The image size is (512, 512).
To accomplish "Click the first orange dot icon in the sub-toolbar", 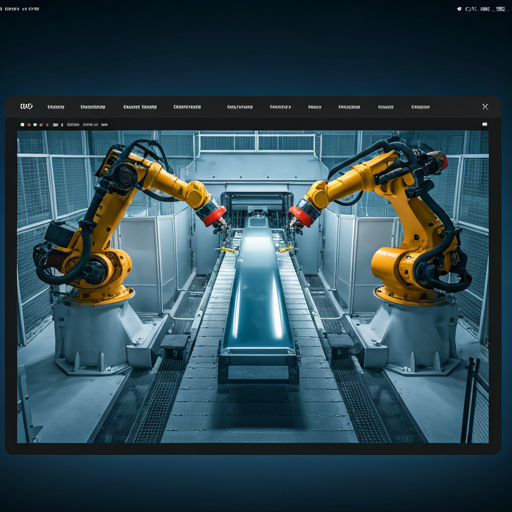I will coord(29,125).
